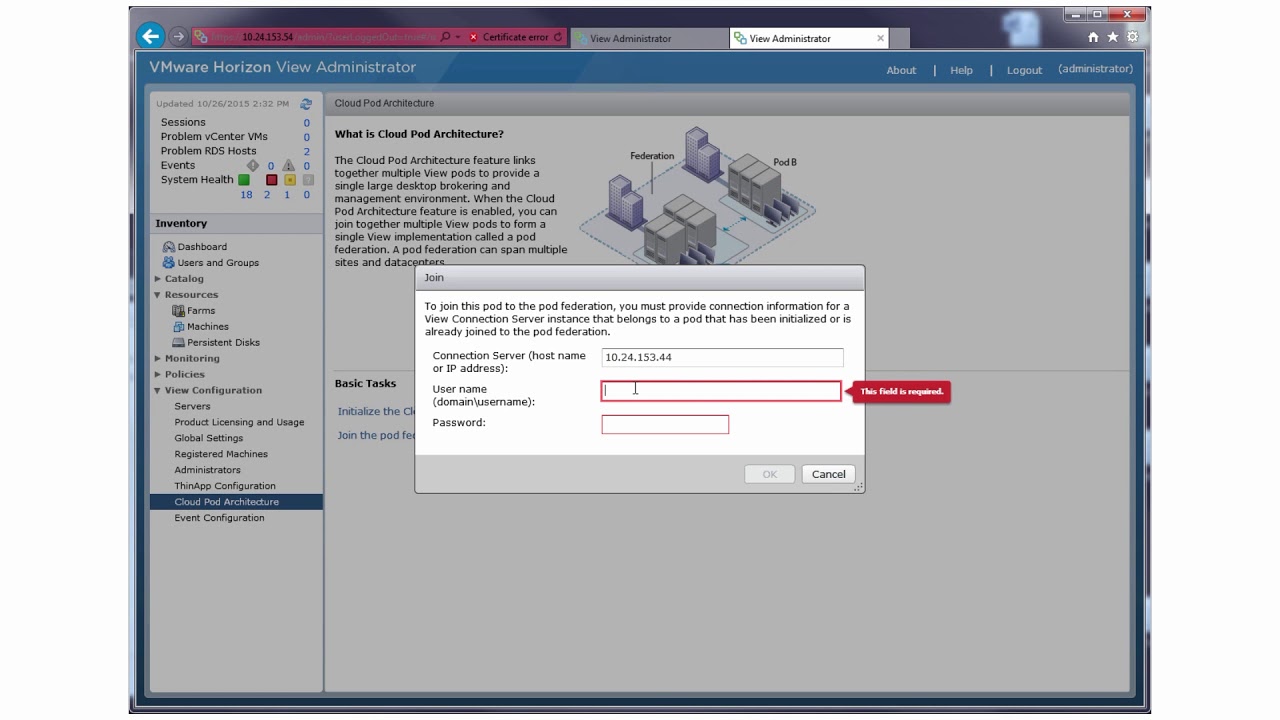Viewport: 1280px width, 720px height.
Task: Click the Problem vCenter VMs count 0
Action: (x=307, y=137)
